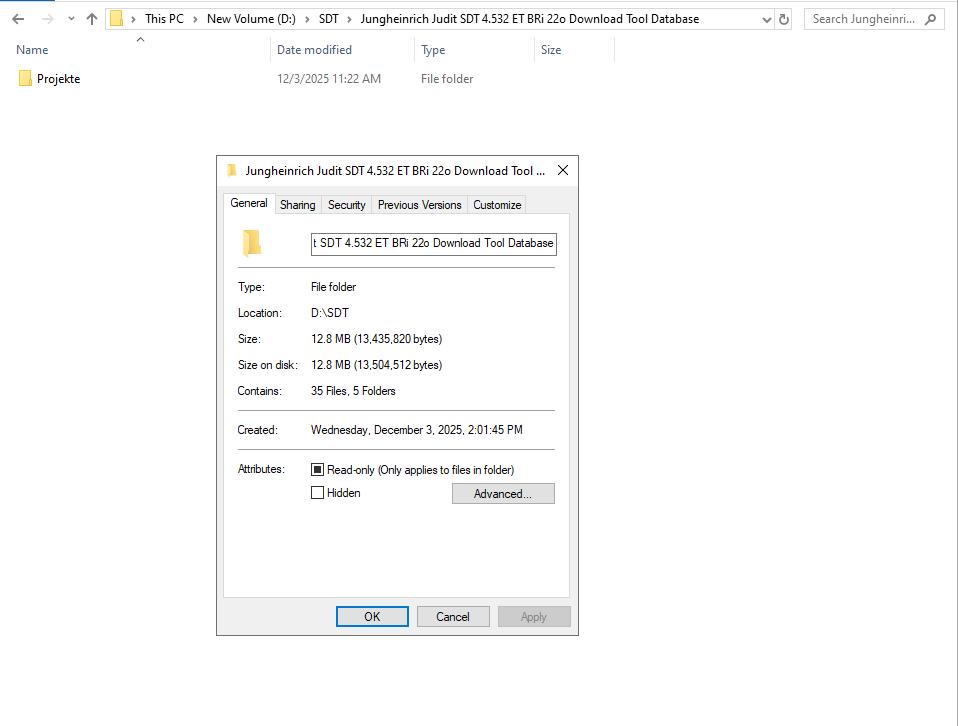Click the Forward navigation arrow

point(47,19)
